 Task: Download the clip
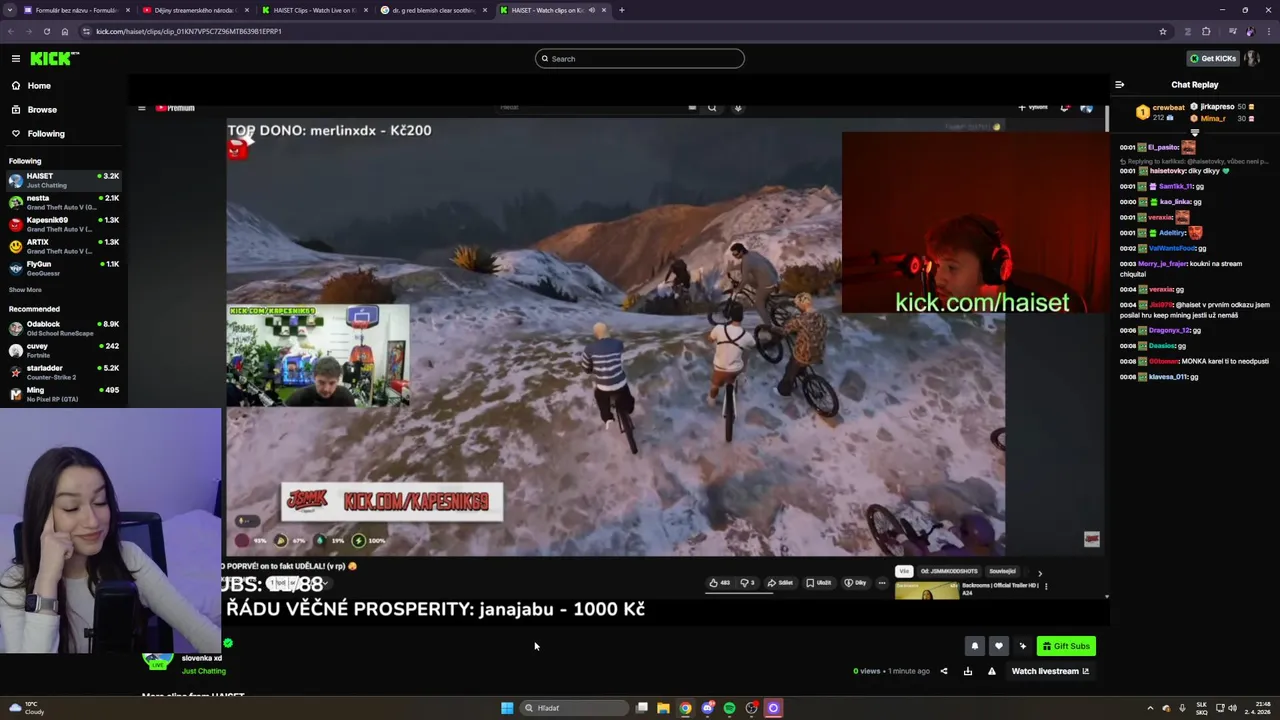[x=967, y=671]
